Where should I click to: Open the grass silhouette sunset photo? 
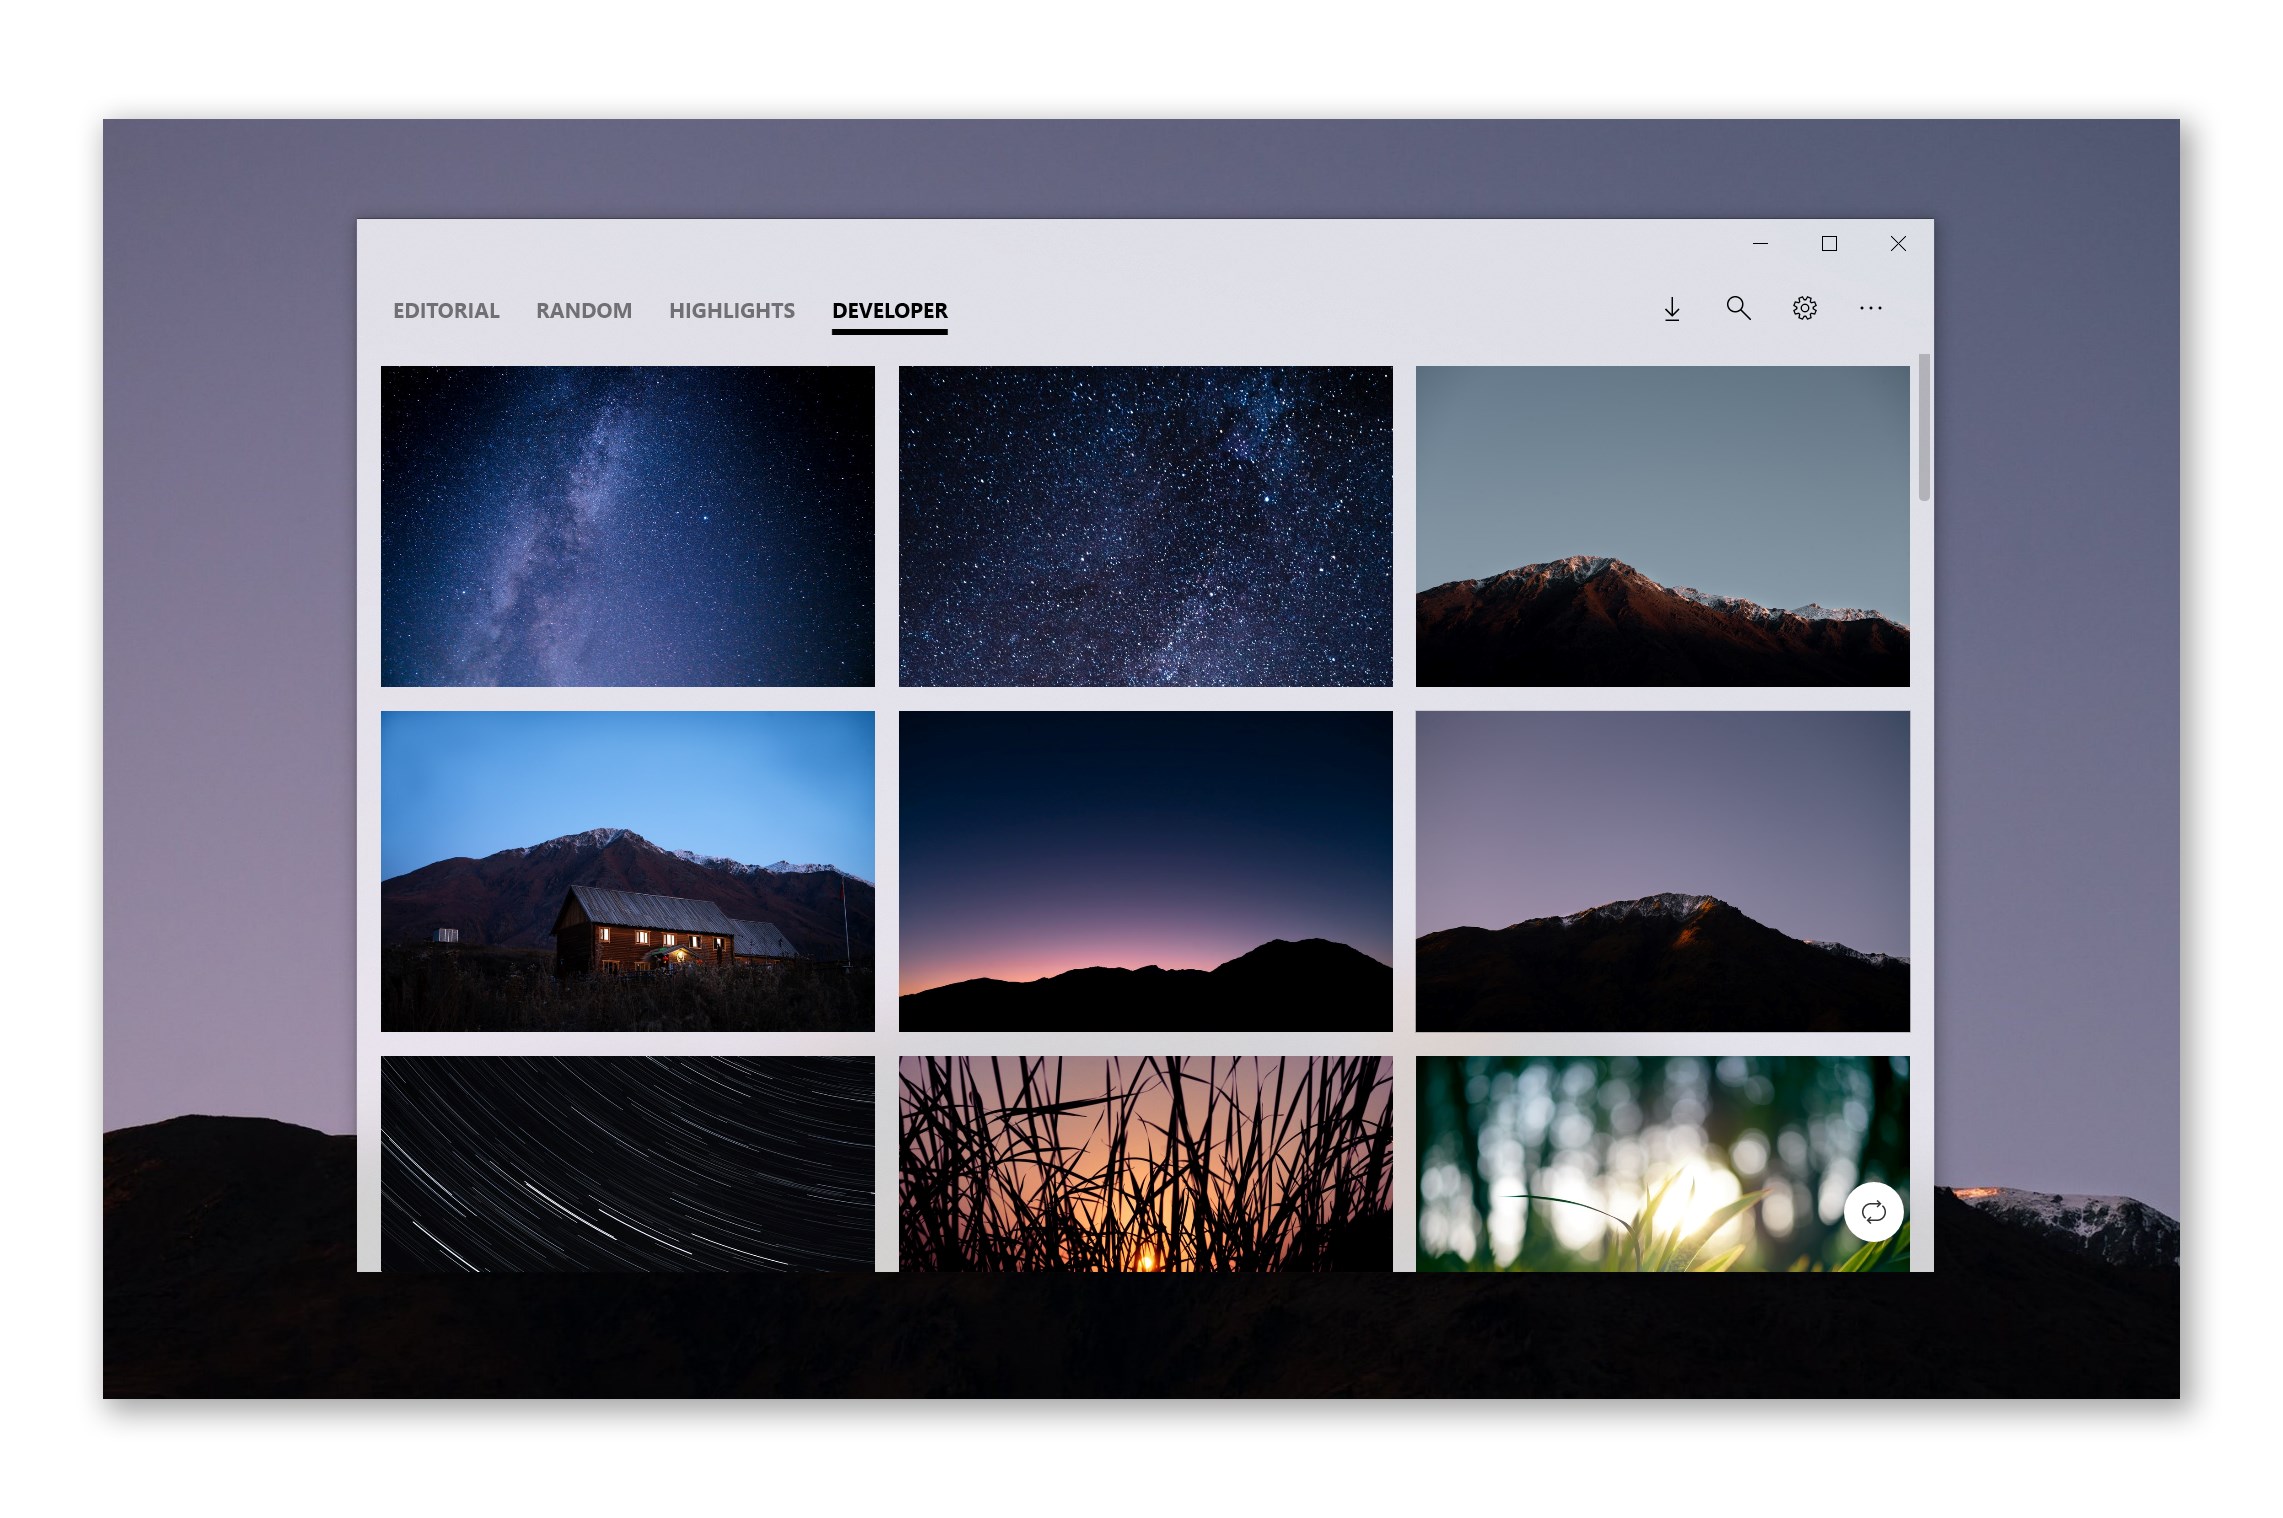pos(1145,1163)
